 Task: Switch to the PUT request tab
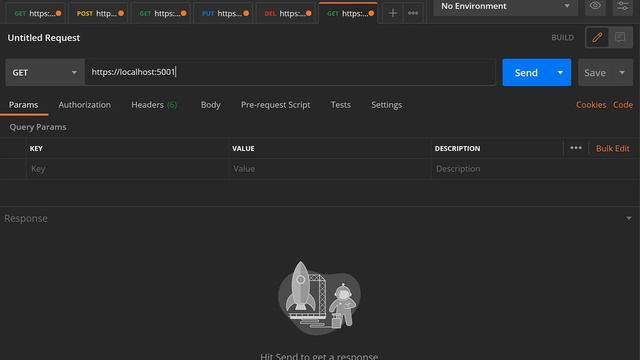point(224,13)
